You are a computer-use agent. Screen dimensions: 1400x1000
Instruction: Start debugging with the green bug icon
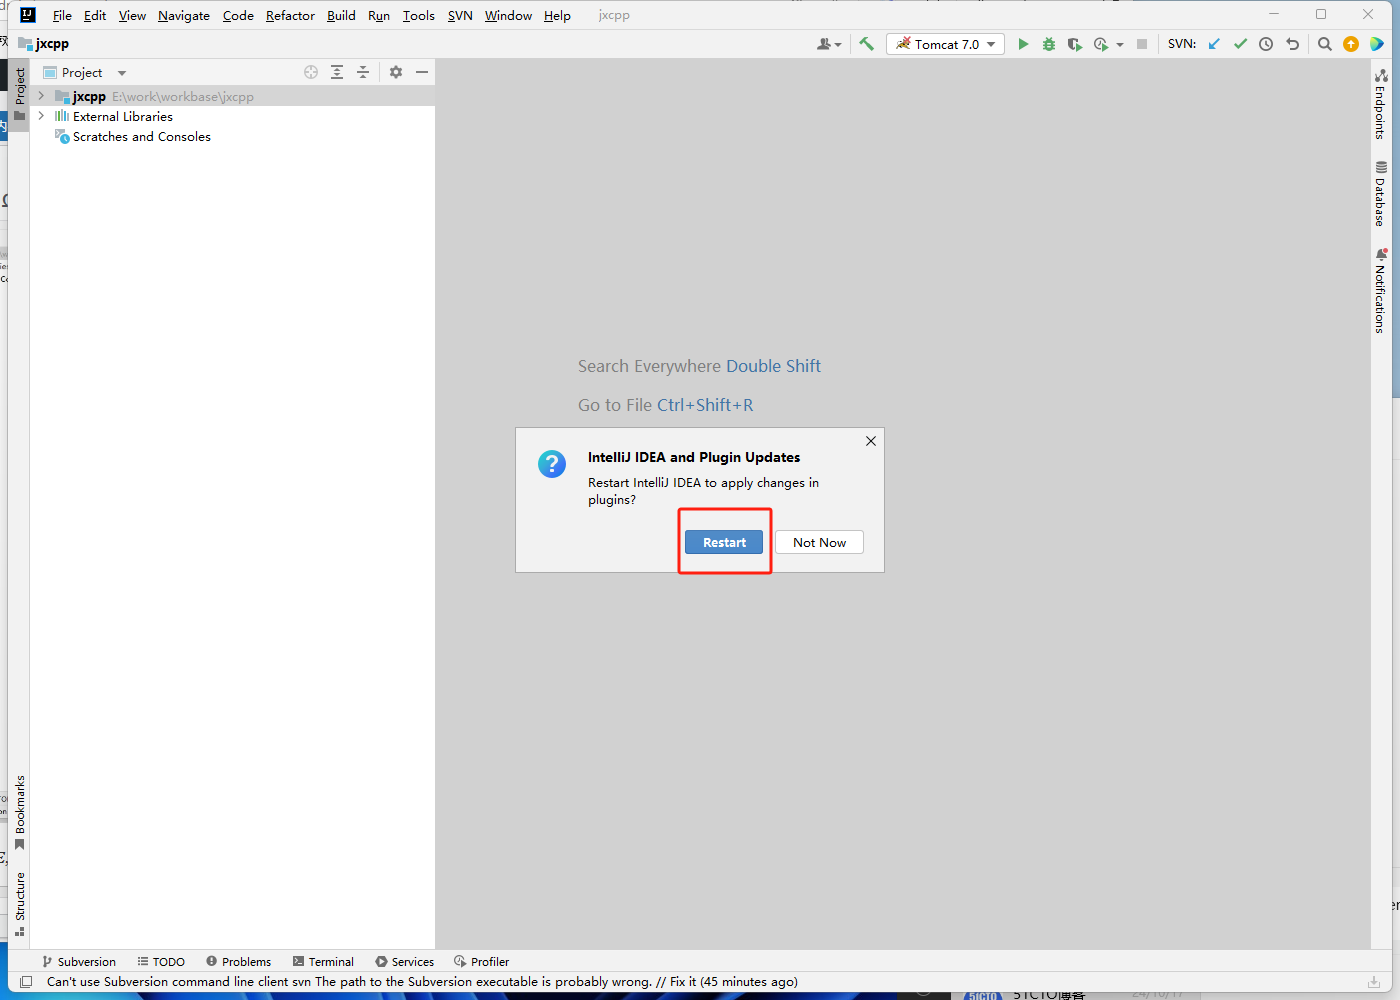[x=1049, y=44]
